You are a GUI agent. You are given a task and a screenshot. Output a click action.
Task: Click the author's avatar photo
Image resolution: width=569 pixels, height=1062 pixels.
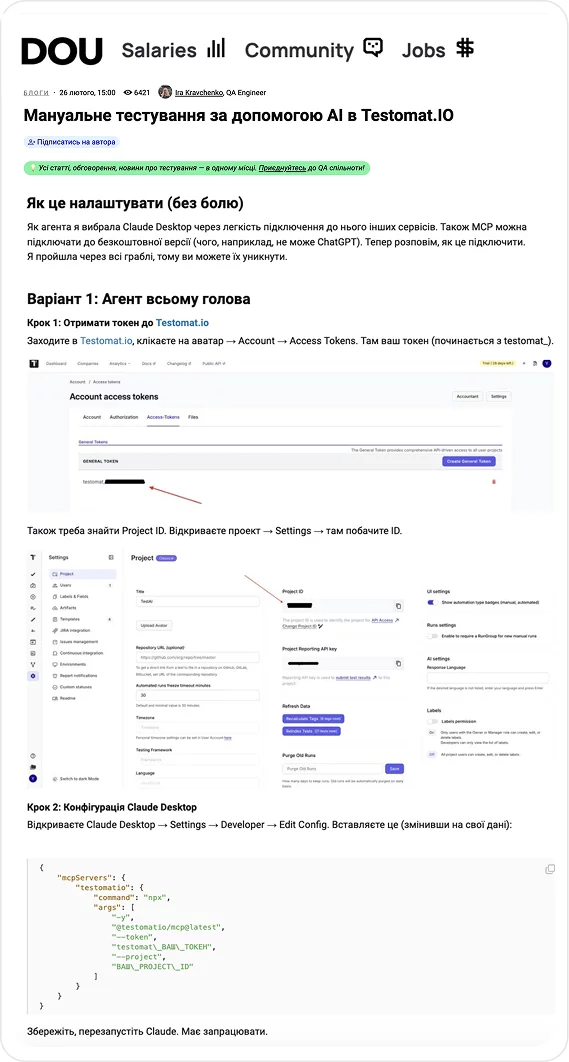165,92
